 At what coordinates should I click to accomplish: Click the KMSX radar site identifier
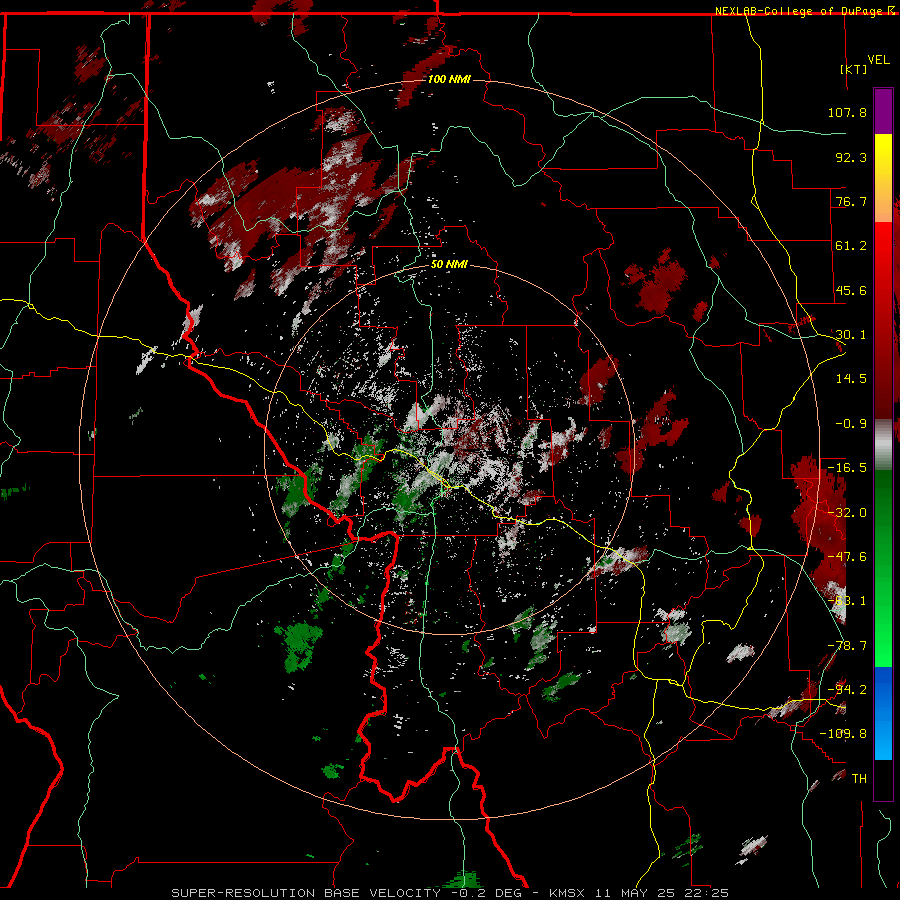[568, 893]
